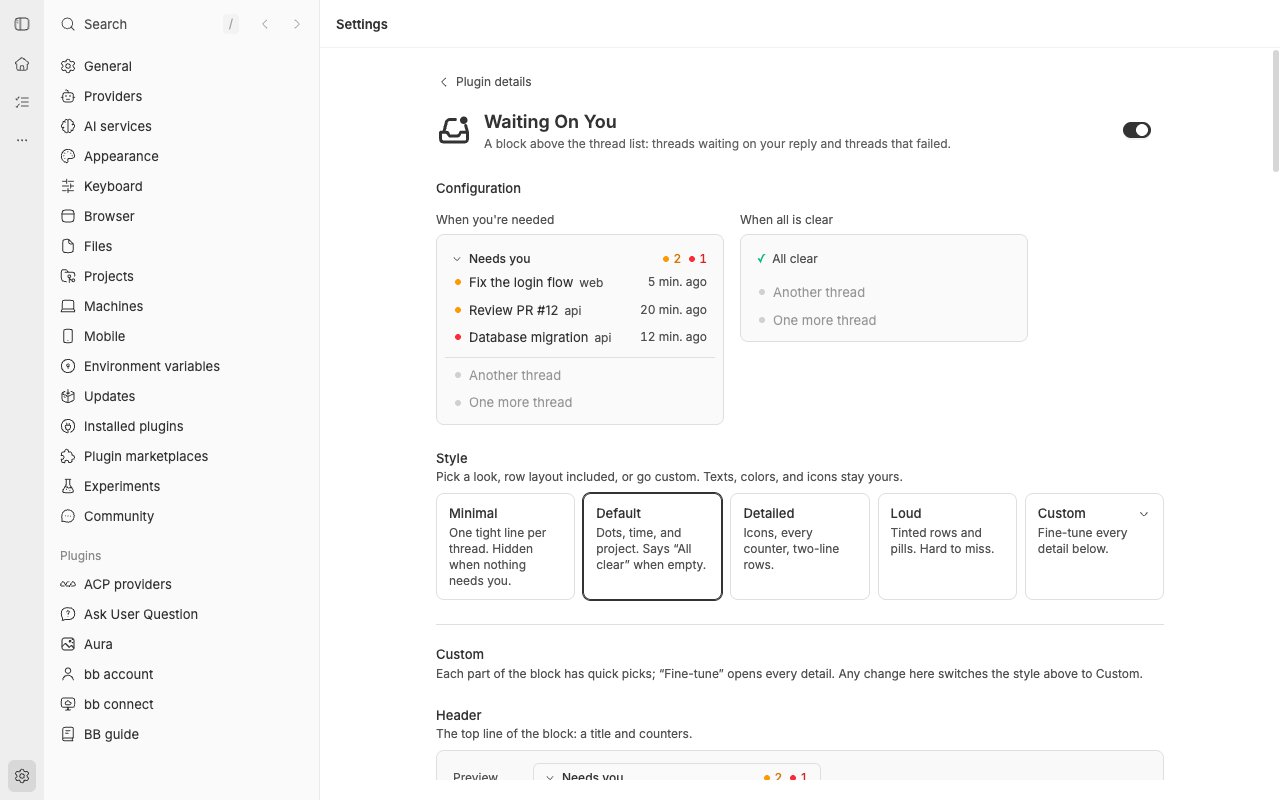Choose the Loud style card
The width and height of the screenshot is (1280, 800).
[x=947, y=546]
